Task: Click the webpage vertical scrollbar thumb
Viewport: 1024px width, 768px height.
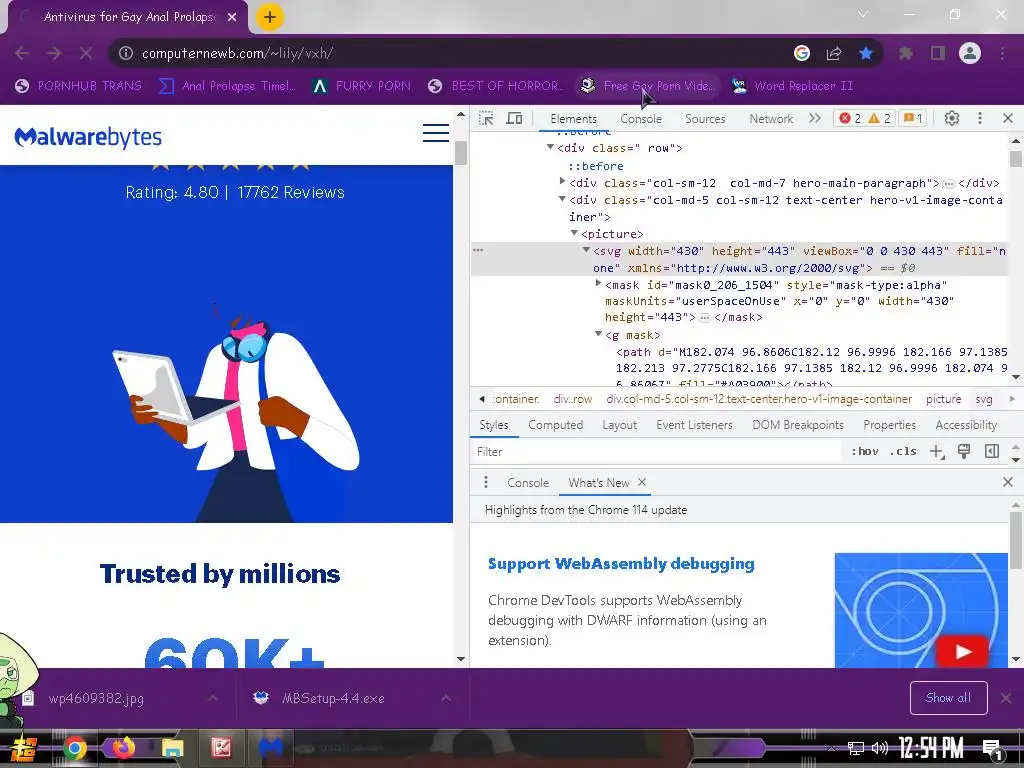Action: coord(461,153)
